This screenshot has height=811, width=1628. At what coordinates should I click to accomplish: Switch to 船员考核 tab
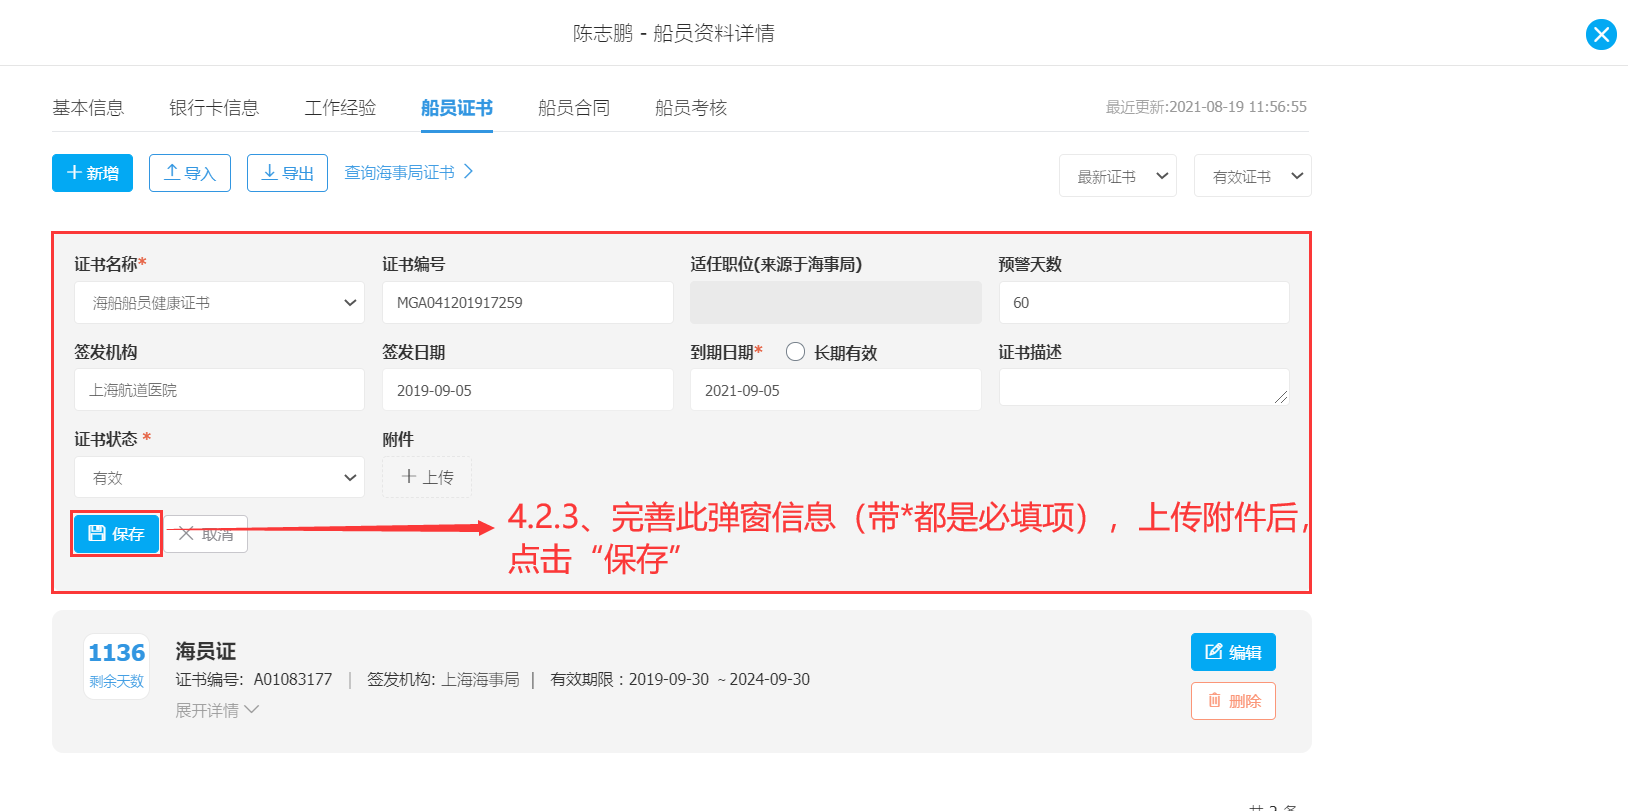(691, 108)
